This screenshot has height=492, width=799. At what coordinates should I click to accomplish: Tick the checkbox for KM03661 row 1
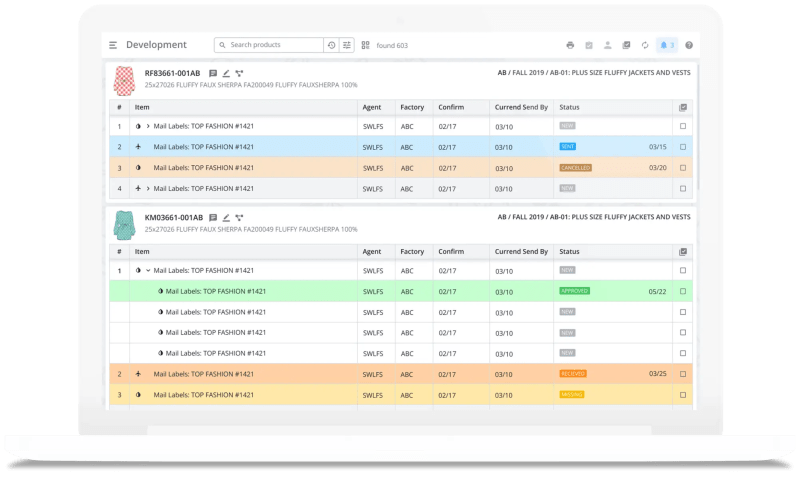683,270
